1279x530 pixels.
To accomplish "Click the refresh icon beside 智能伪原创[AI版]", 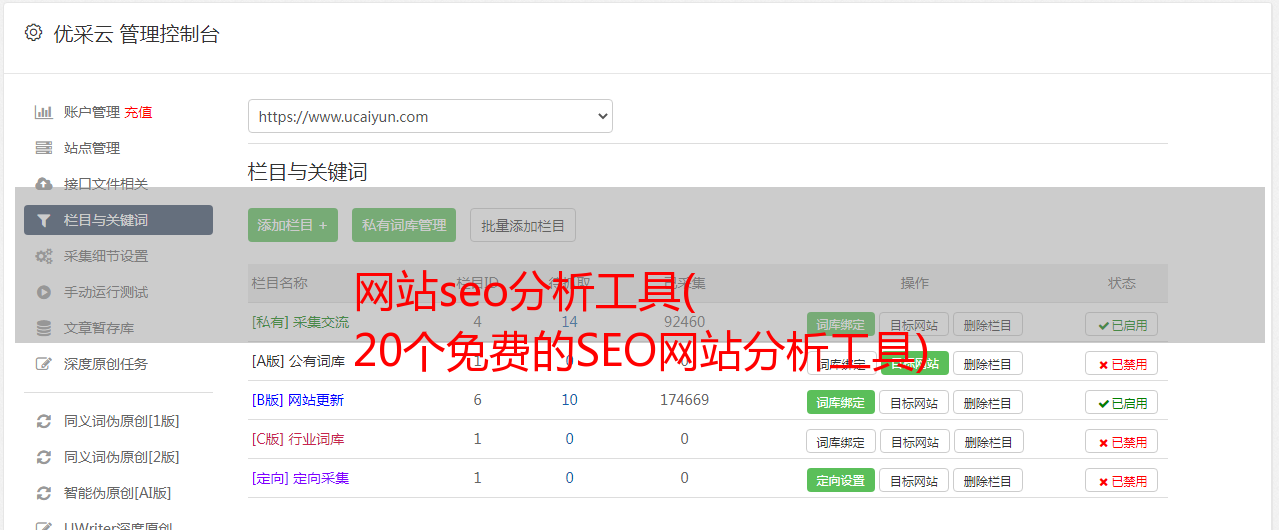I will [44, 493].
